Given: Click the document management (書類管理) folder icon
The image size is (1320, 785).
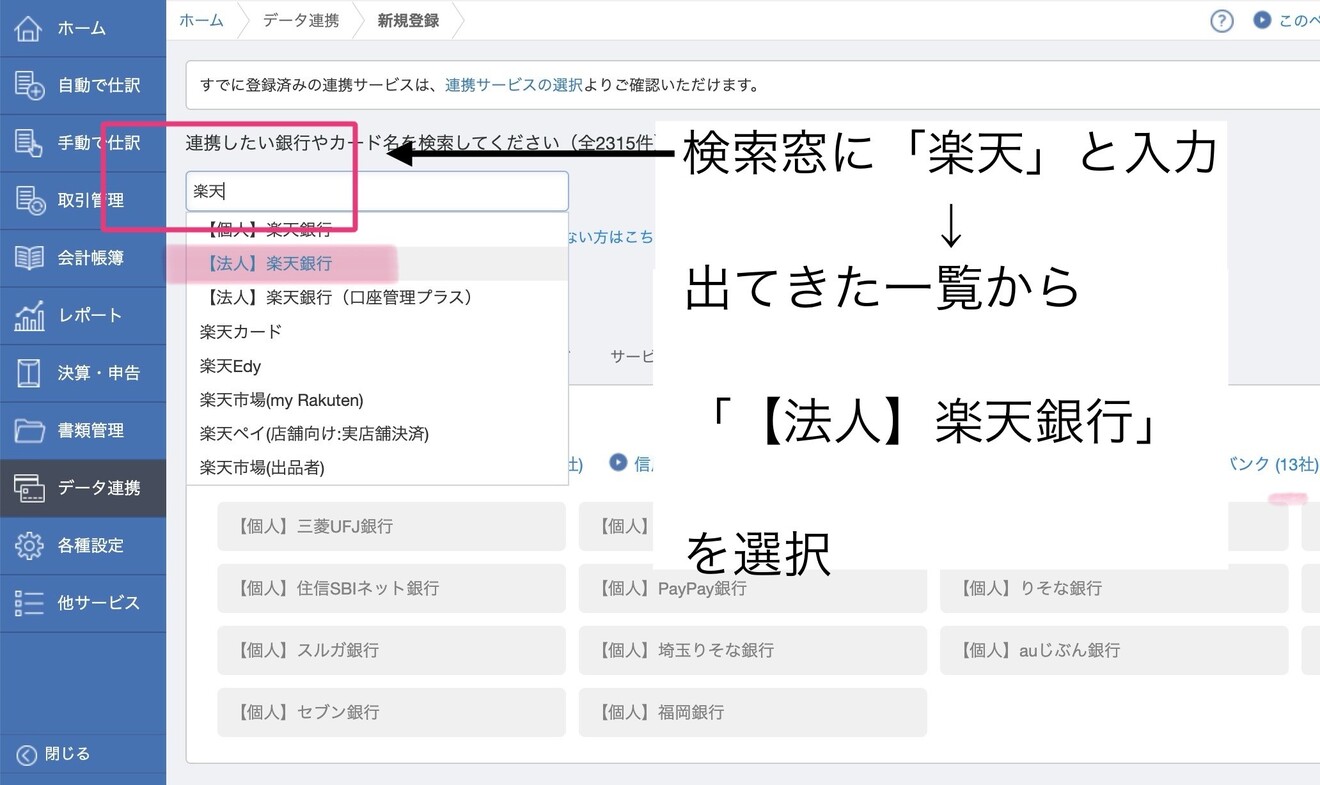Looking at the screenshot, I should coord(29,430).
